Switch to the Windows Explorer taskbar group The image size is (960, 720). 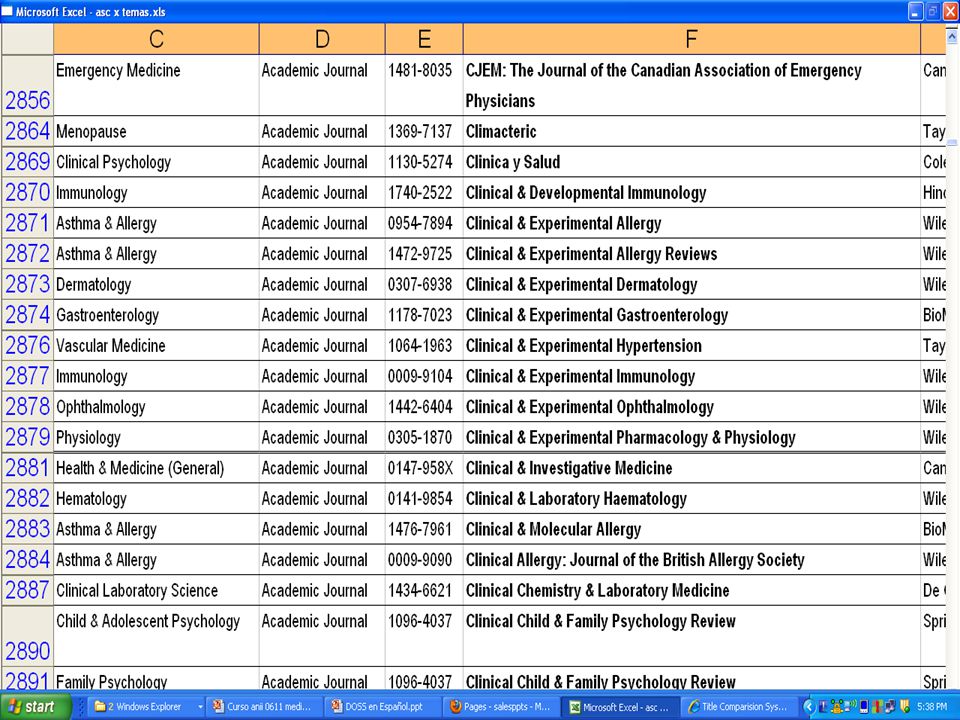[x=143, y=707]
